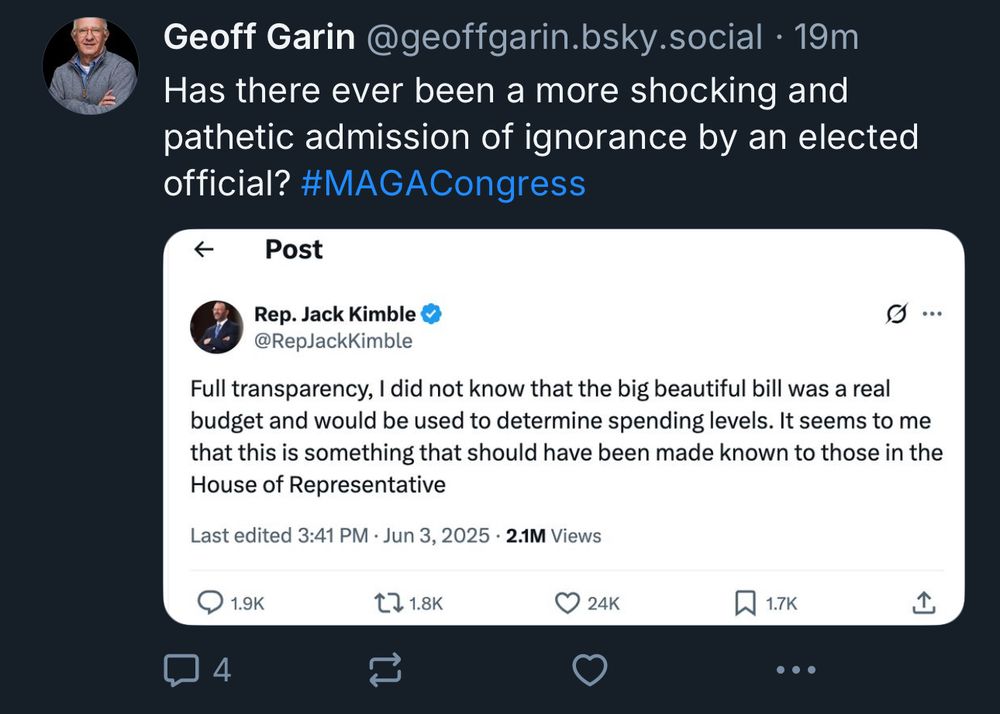Retweet the Jack Kimble tweet
The image size is (1000, 714).
387,602
